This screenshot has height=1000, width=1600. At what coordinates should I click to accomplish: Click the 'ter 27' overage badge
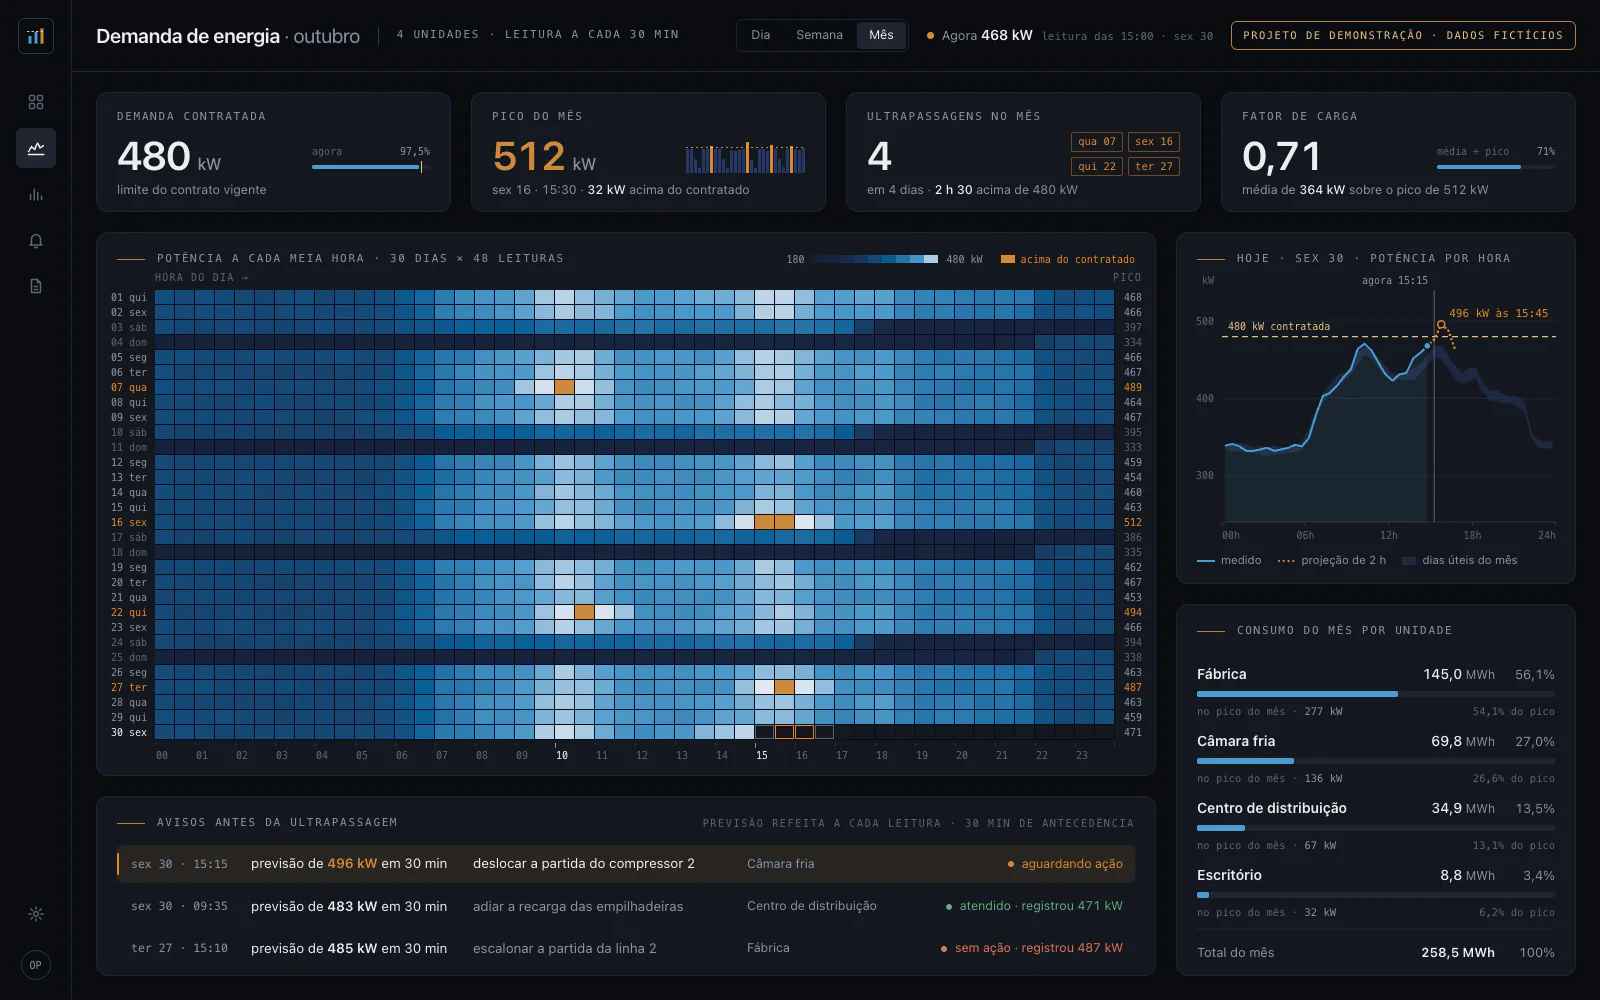(x=1154, y=167)
